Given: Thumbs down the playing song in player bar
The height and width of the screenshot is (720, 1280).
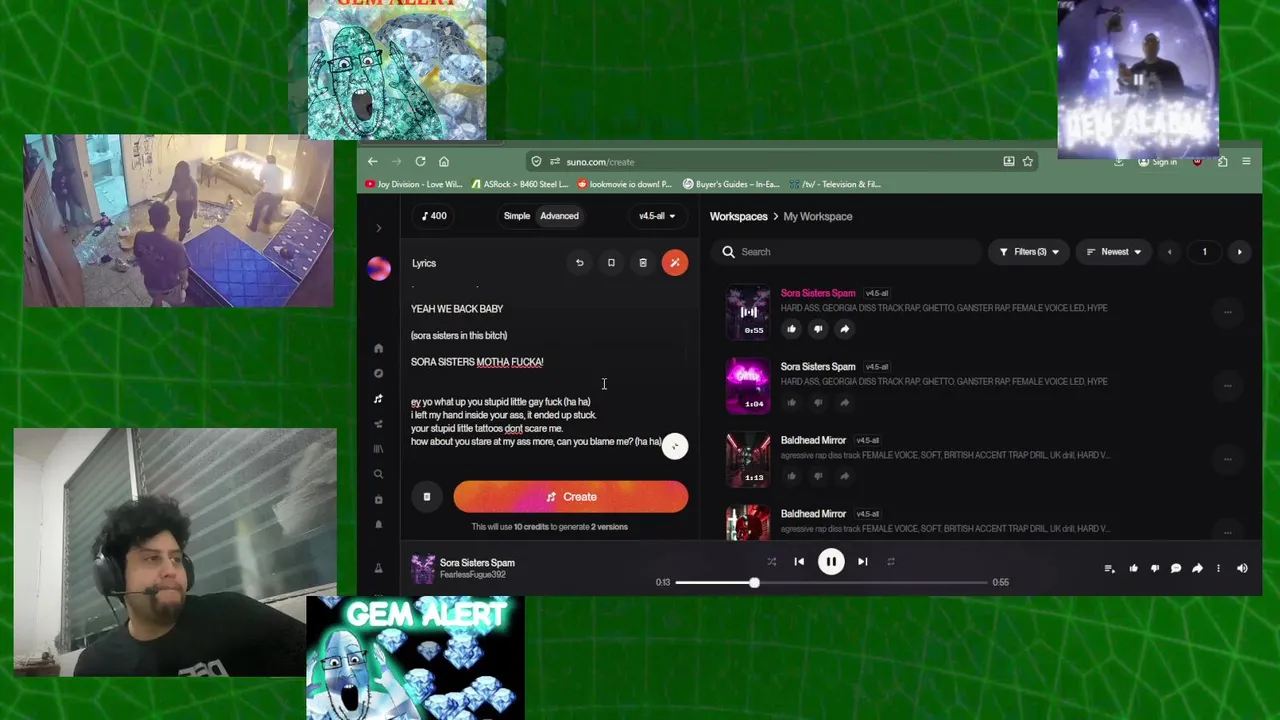Looking at the screenshot, I should click(x=1155, y=568).
